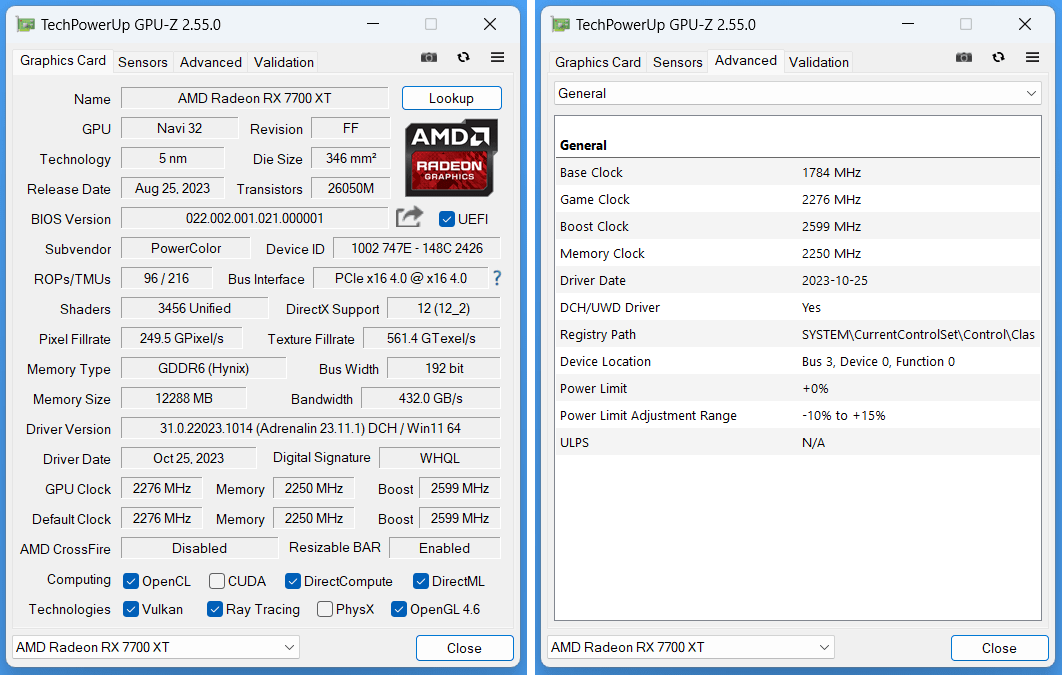Select the ULPS row
The height and width of the screenshot is (675, 1062).
pyautogui.click(x=797, y=443)
